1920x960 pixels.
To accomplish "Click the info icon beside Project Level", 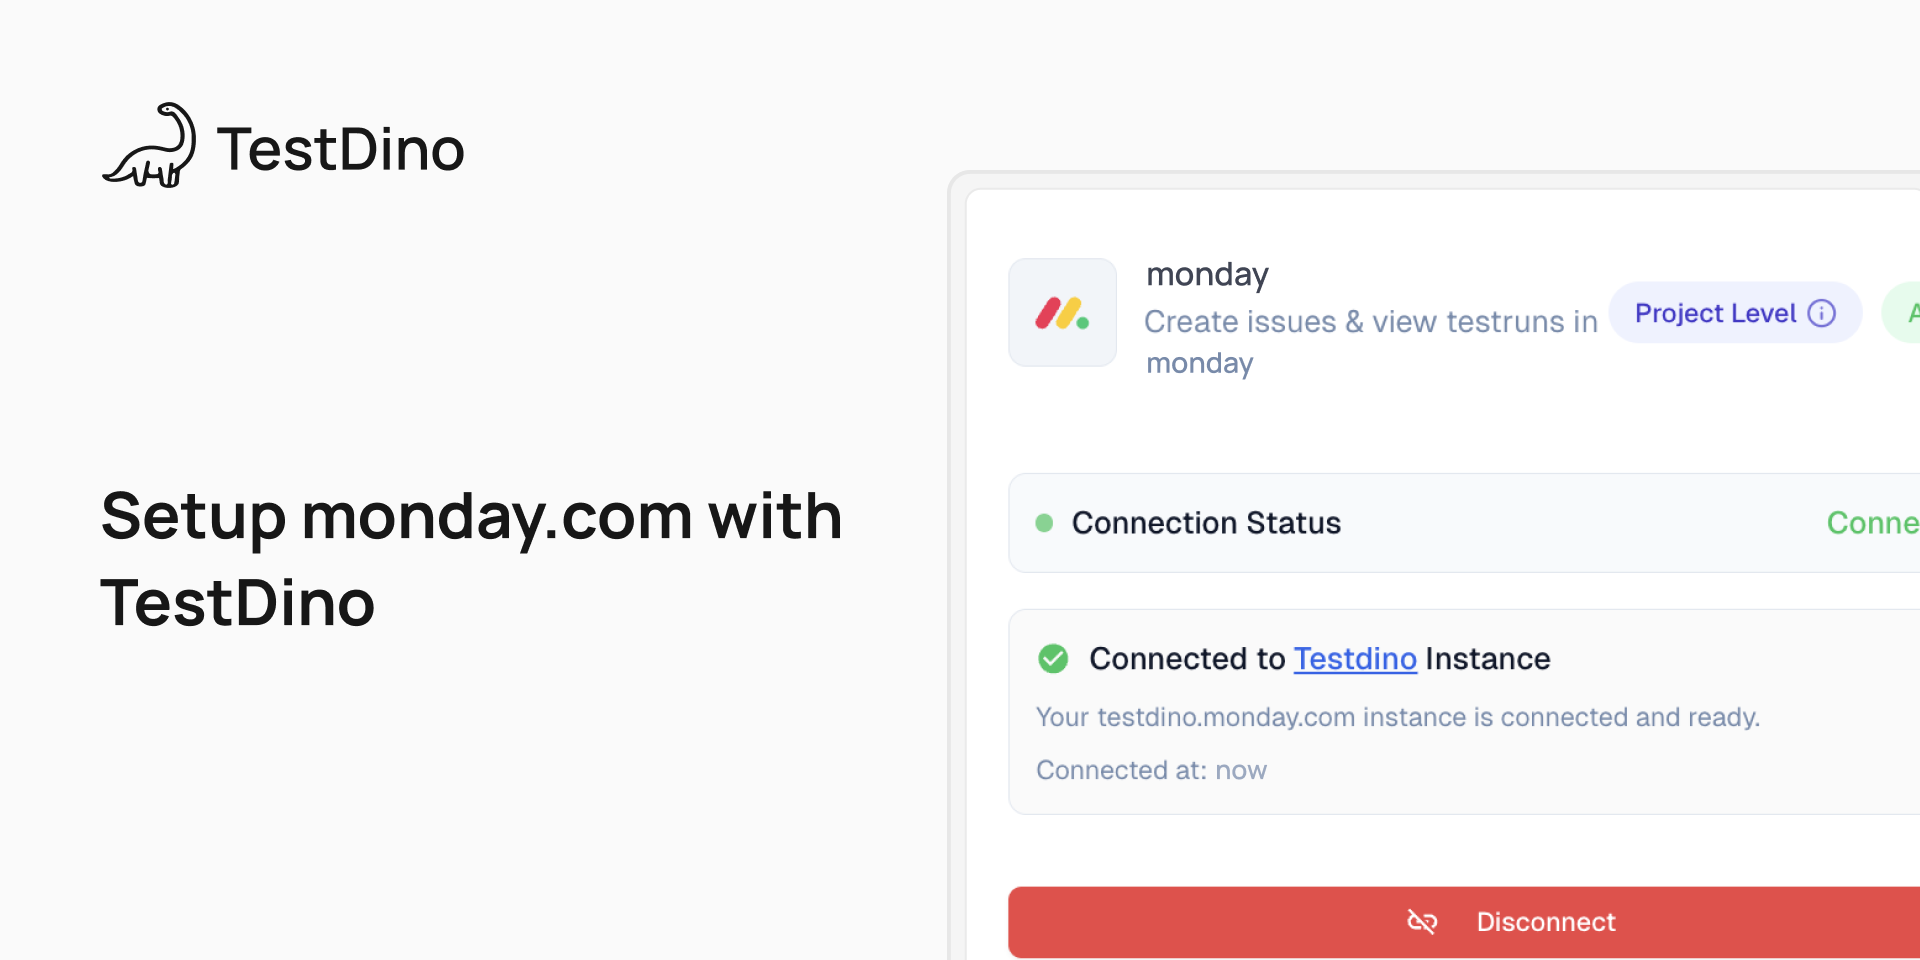I will click(x=1822, y=314).
